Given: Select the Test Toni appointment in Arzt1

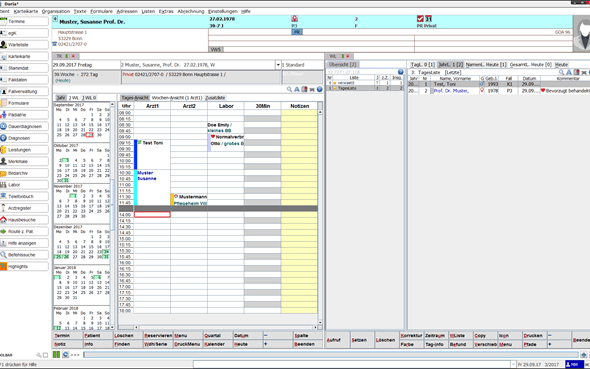Looking at the screenshot, I should (x=152, y=155).
